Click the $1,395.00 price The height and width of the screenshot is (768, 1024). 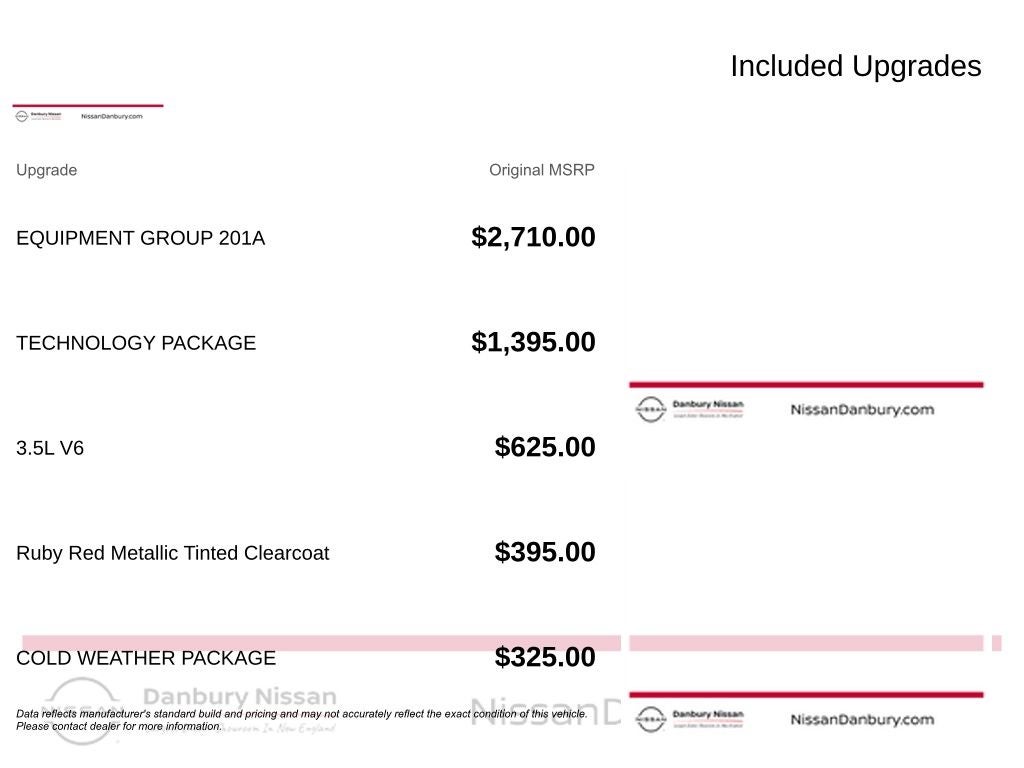point(533,342)
